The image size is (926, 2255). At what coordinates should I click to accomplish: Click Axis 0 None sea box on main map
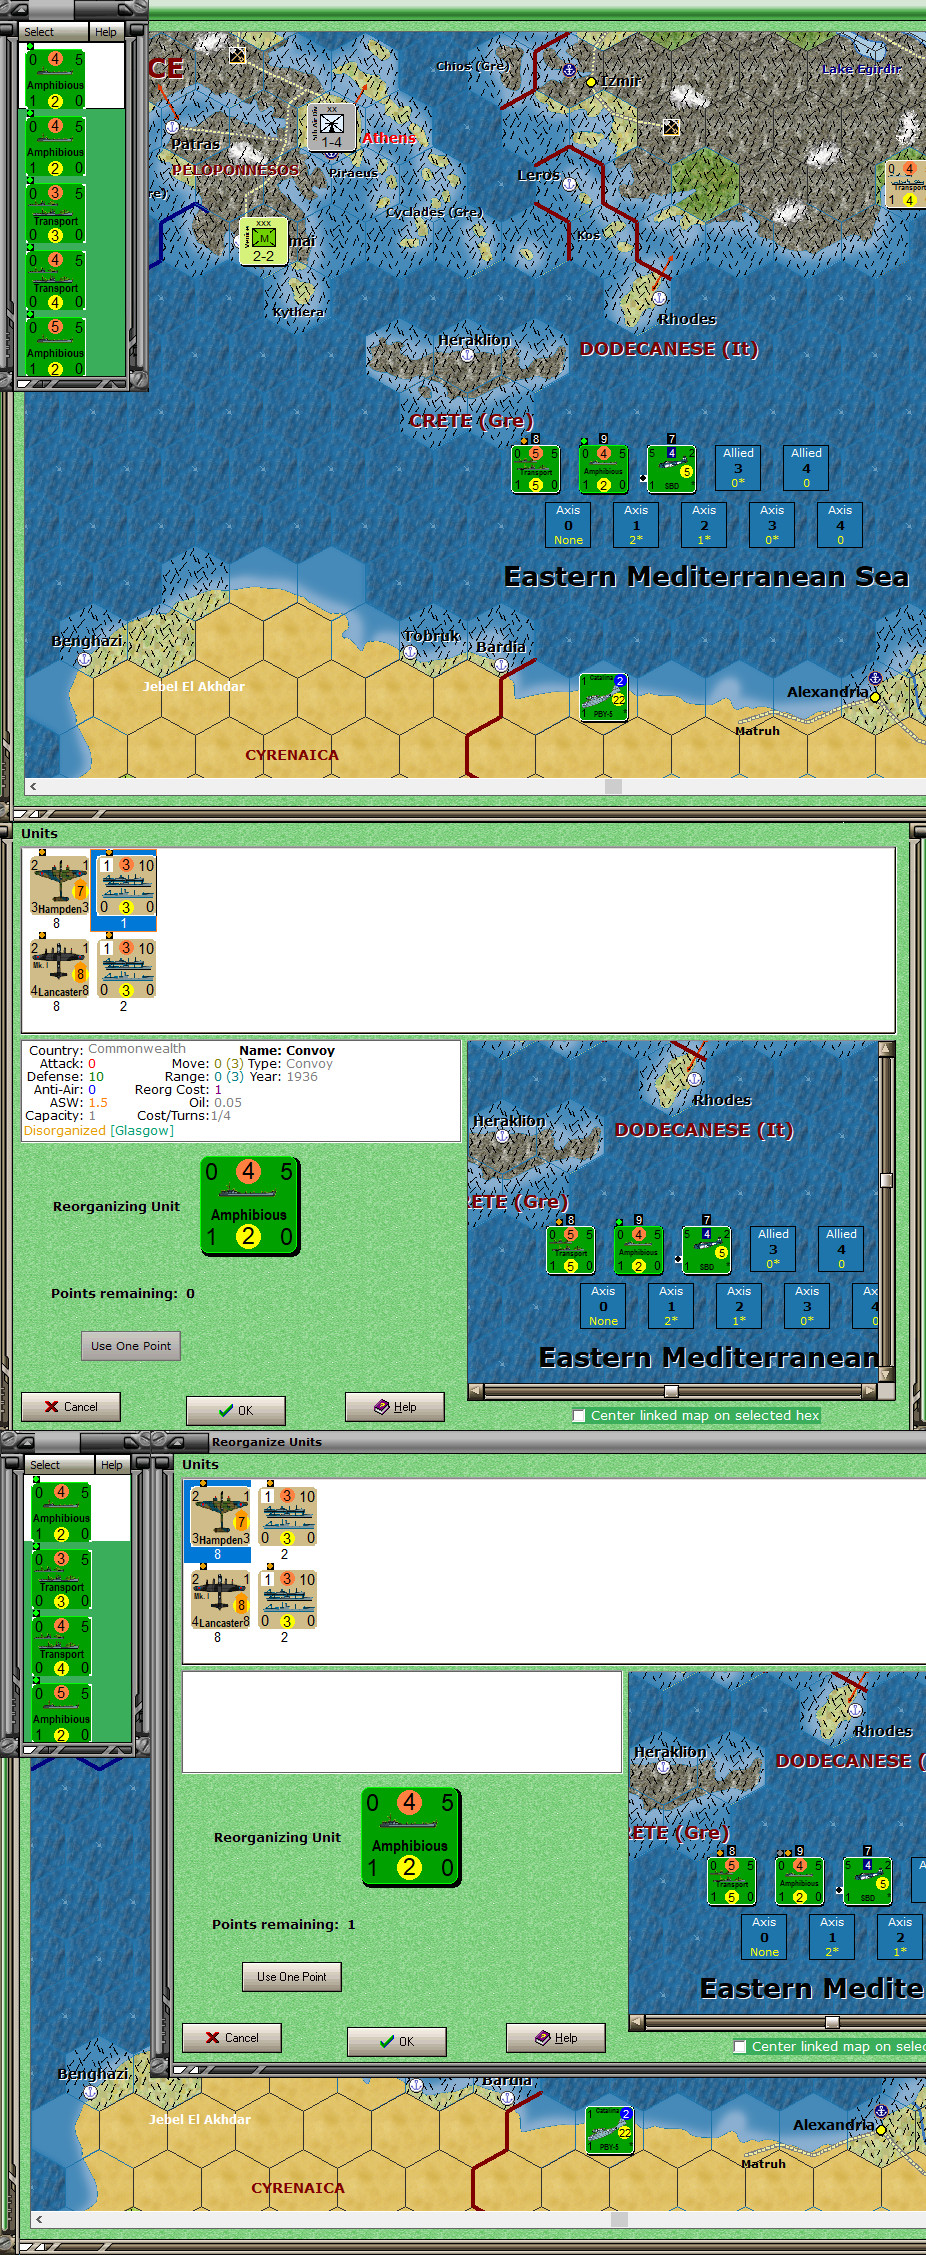568,525
